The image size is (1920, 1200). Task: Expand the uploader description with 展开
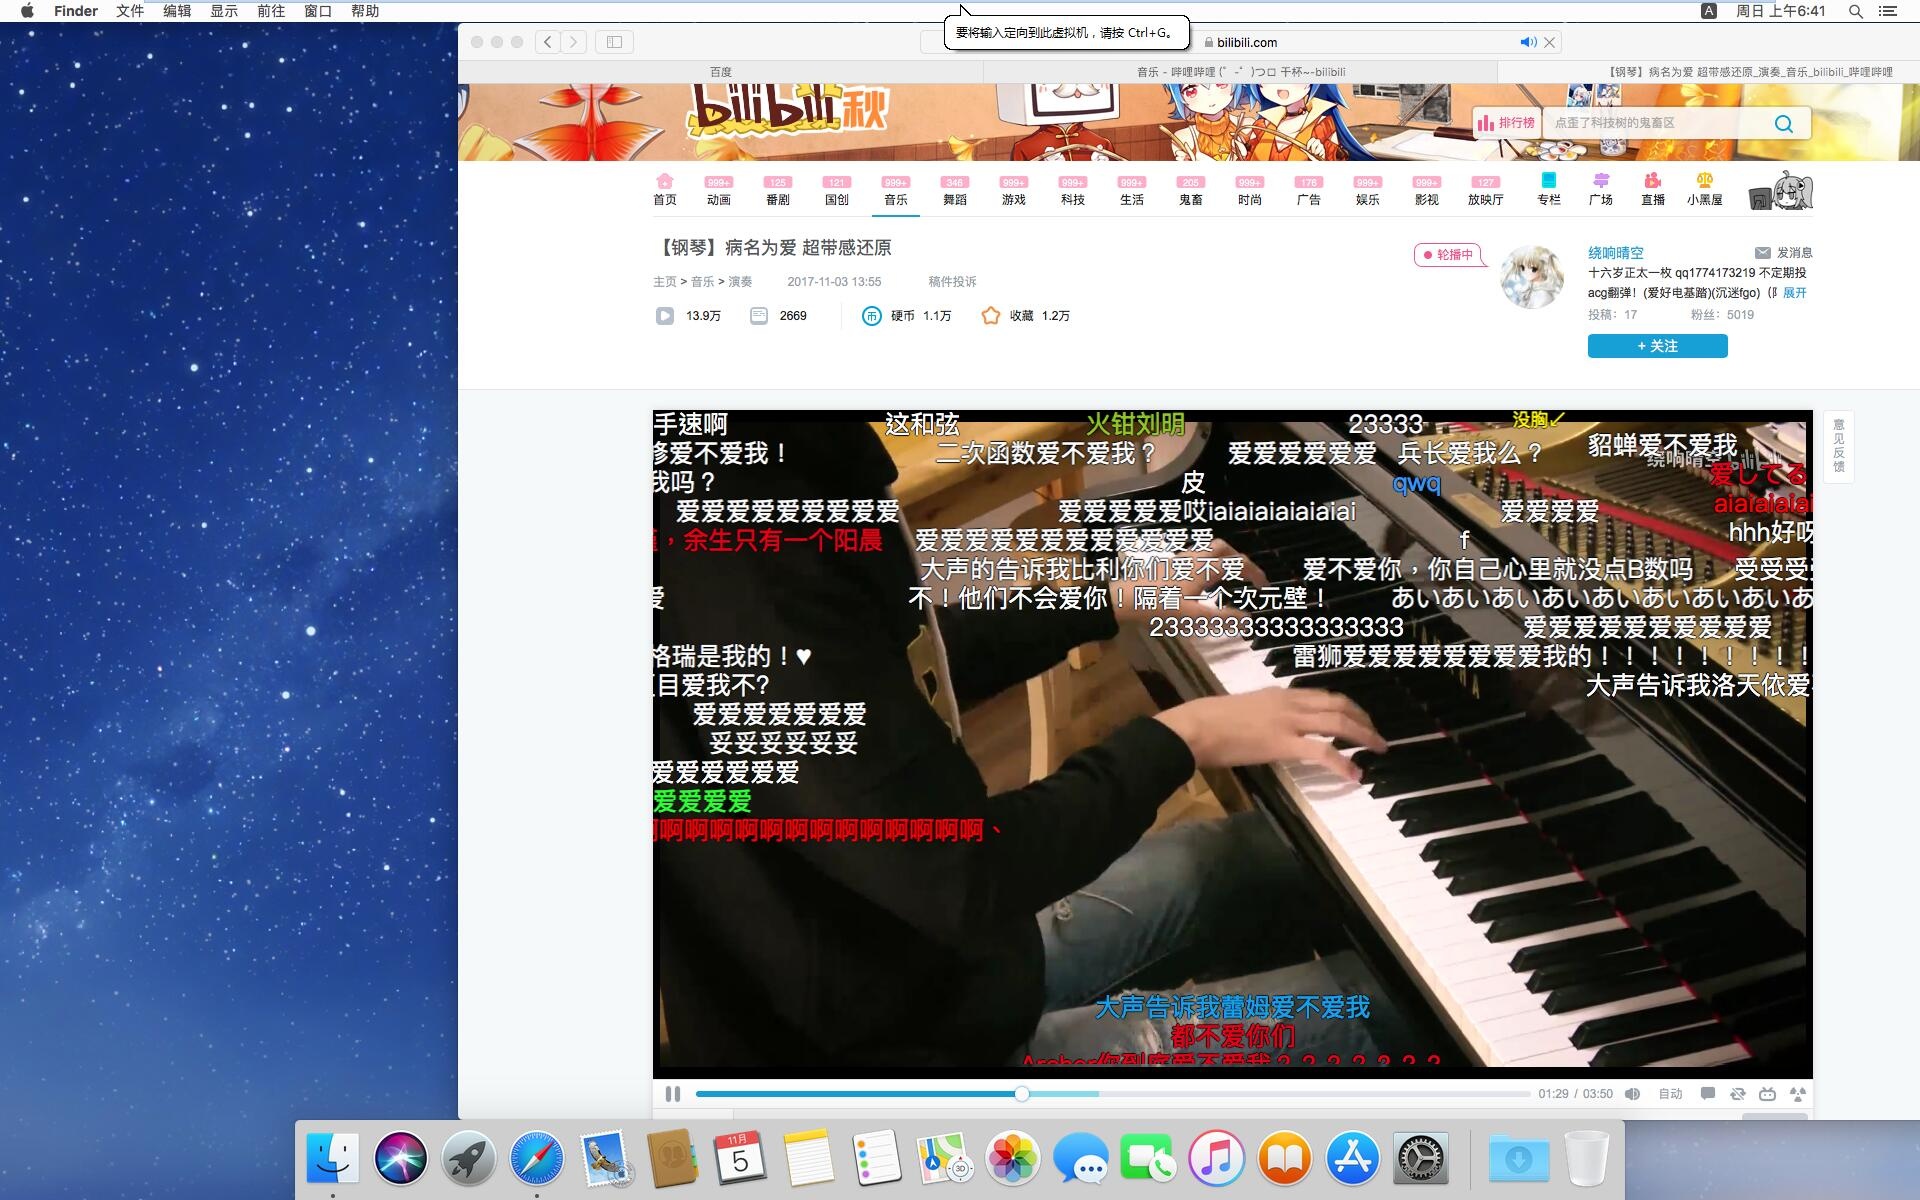click(x=1795, y=293)
